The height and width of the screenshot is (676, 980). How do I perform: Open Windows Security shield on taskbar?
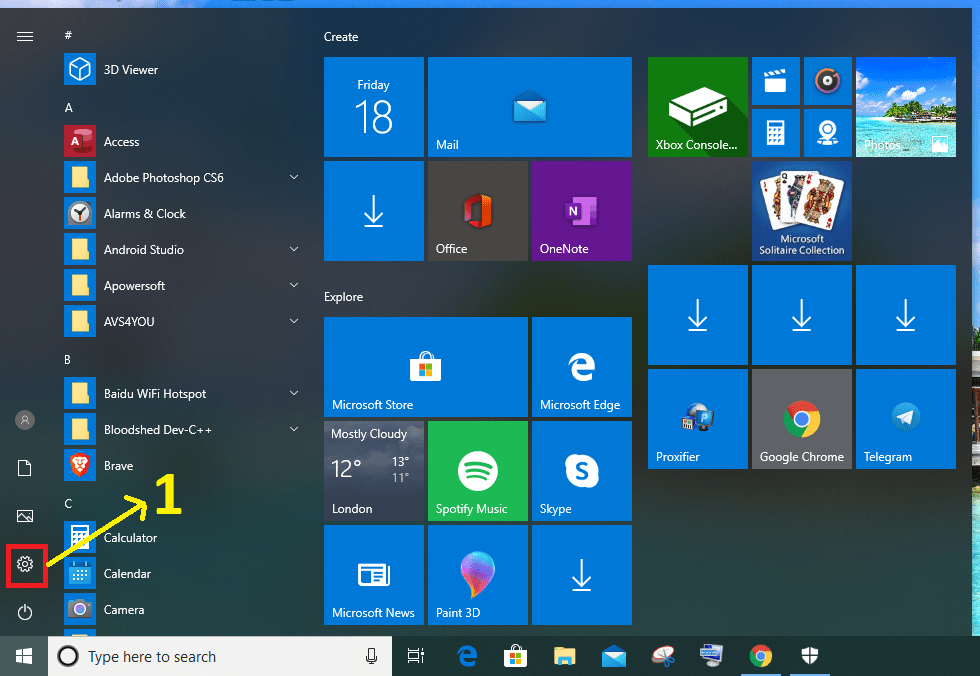tap(810, 656)
